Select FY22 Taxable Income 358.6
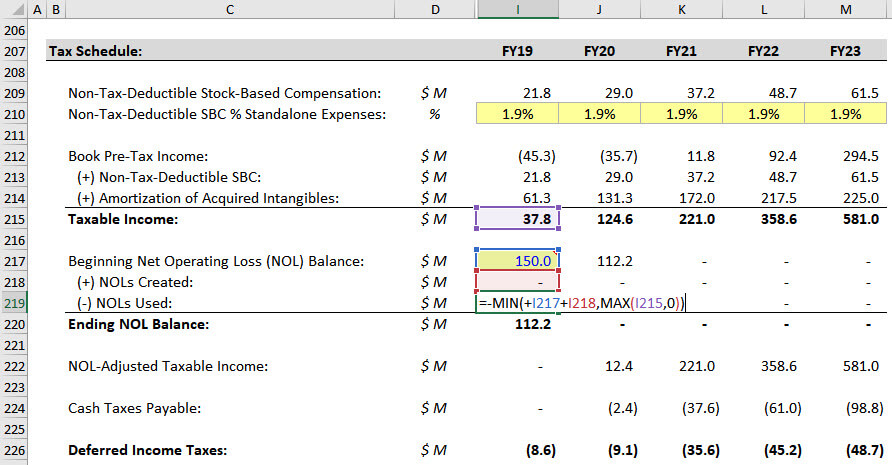This screenshot has width=892, height=465. coord(779,219)
